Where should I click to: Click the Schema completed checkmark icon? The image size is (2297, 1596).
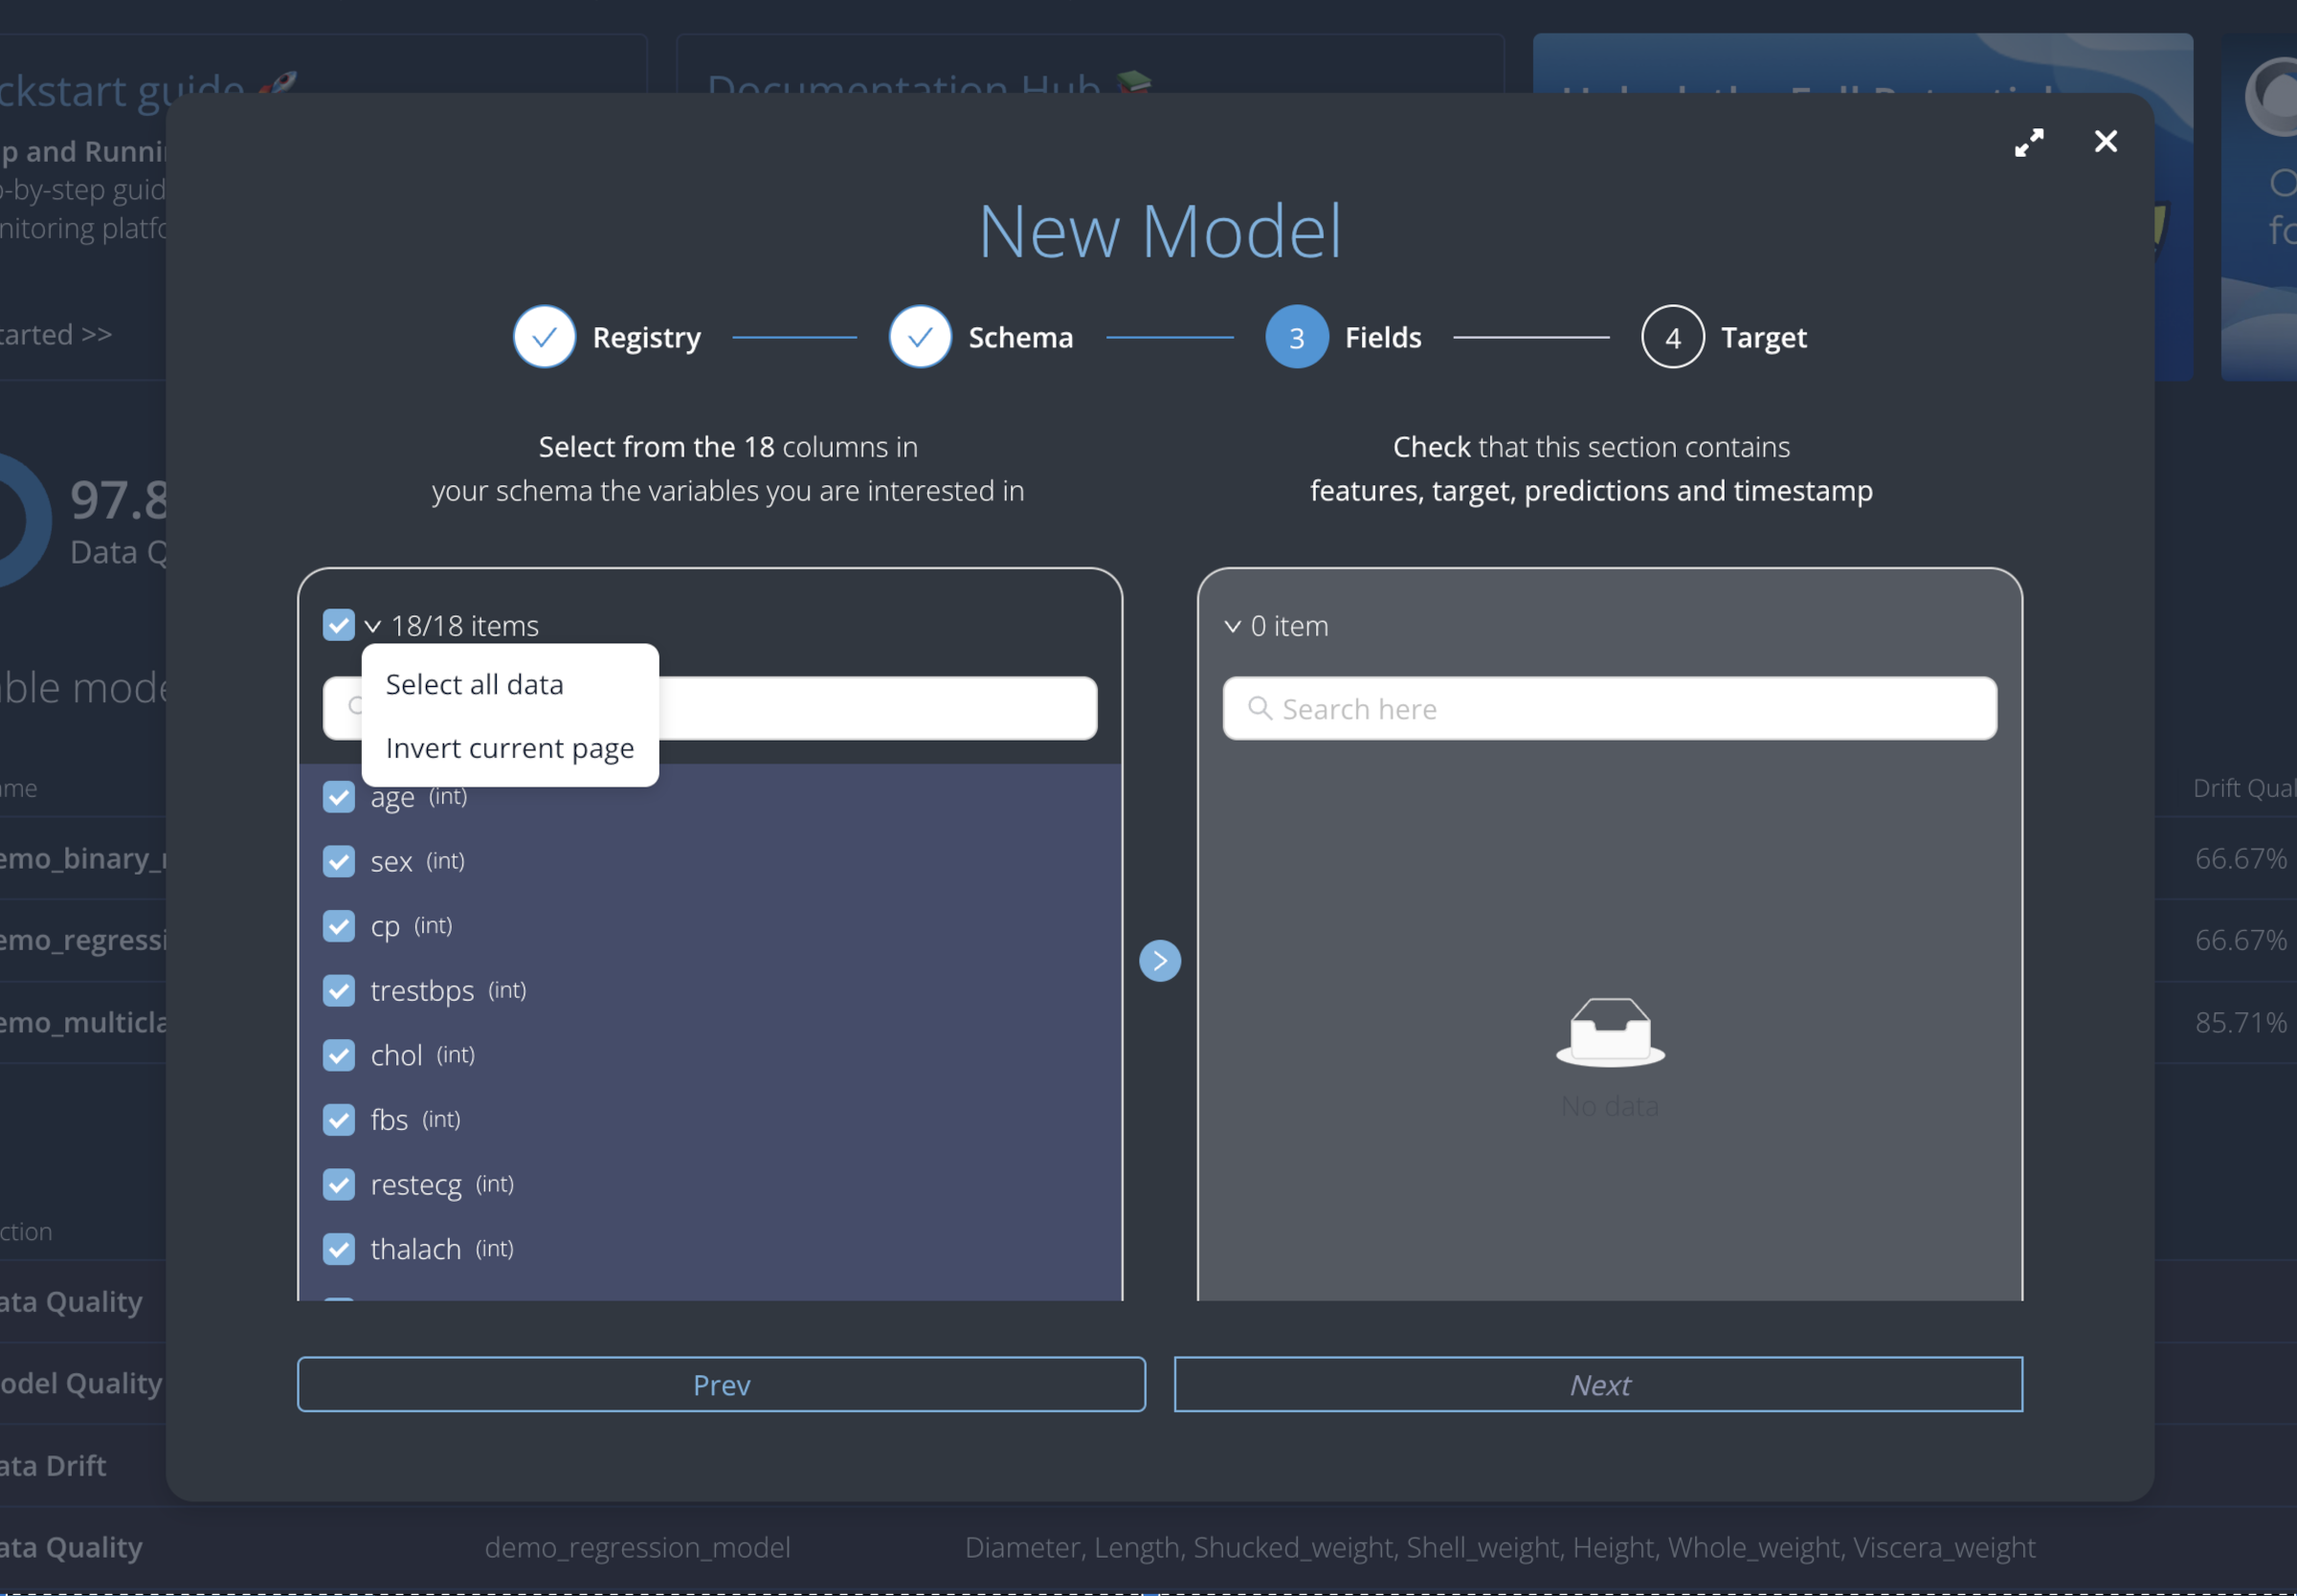tap(920, 337)
